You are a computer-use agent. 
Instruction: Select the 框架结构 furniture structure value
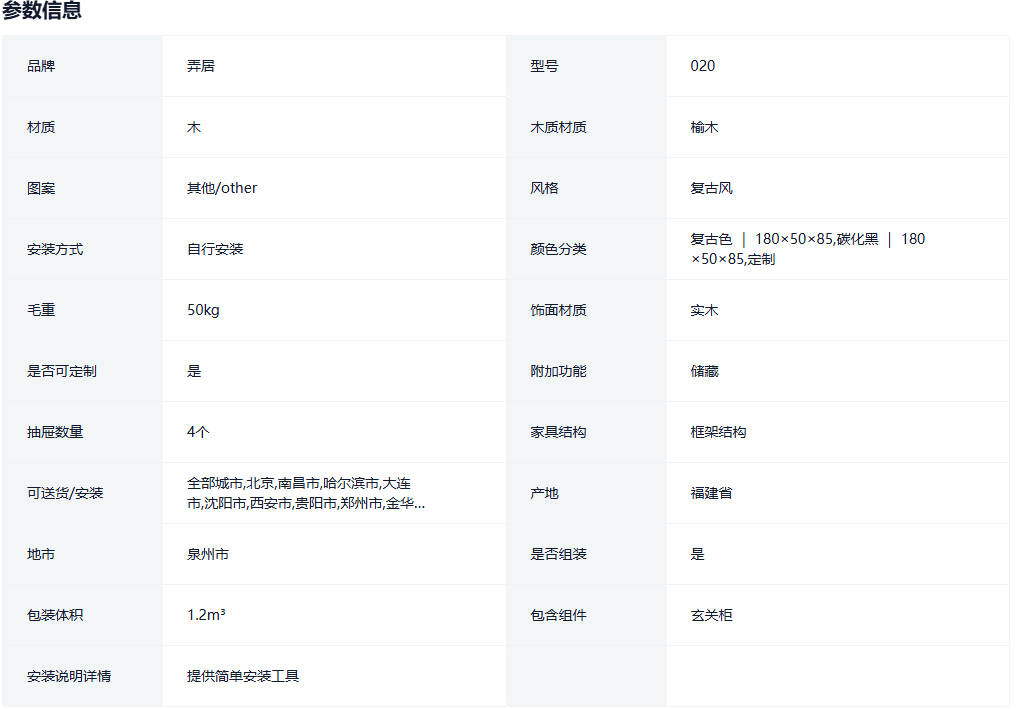[718, 432]
